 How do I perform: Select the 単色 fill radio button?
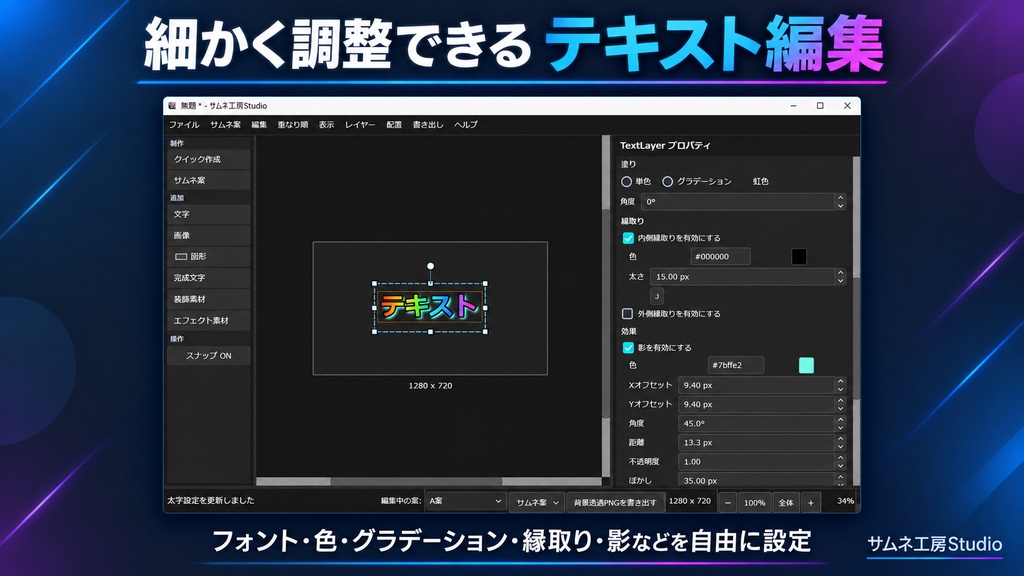point(626,182)
